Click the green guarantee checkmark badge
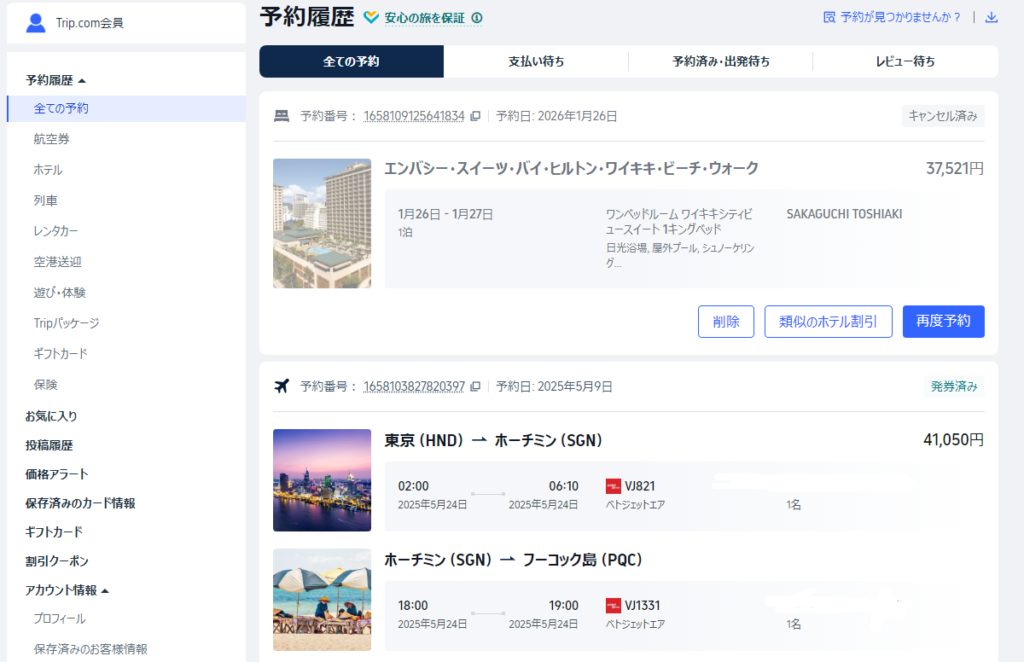This screenshot has height=662, width=1024. tap(372, 18)
